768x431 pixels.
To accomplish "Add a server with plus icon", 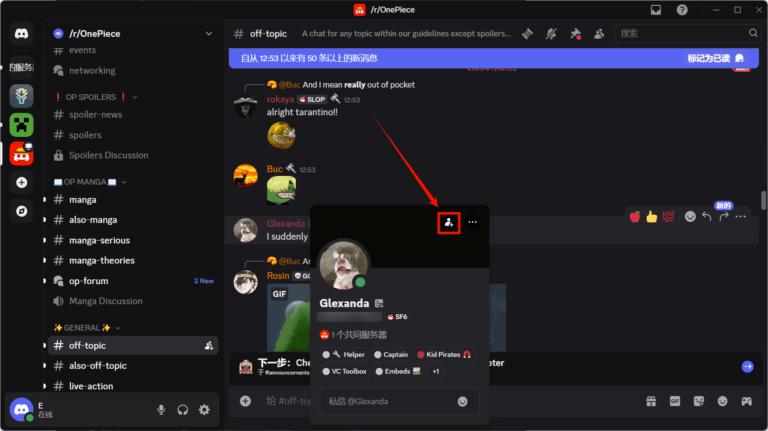I will (21, 182).
